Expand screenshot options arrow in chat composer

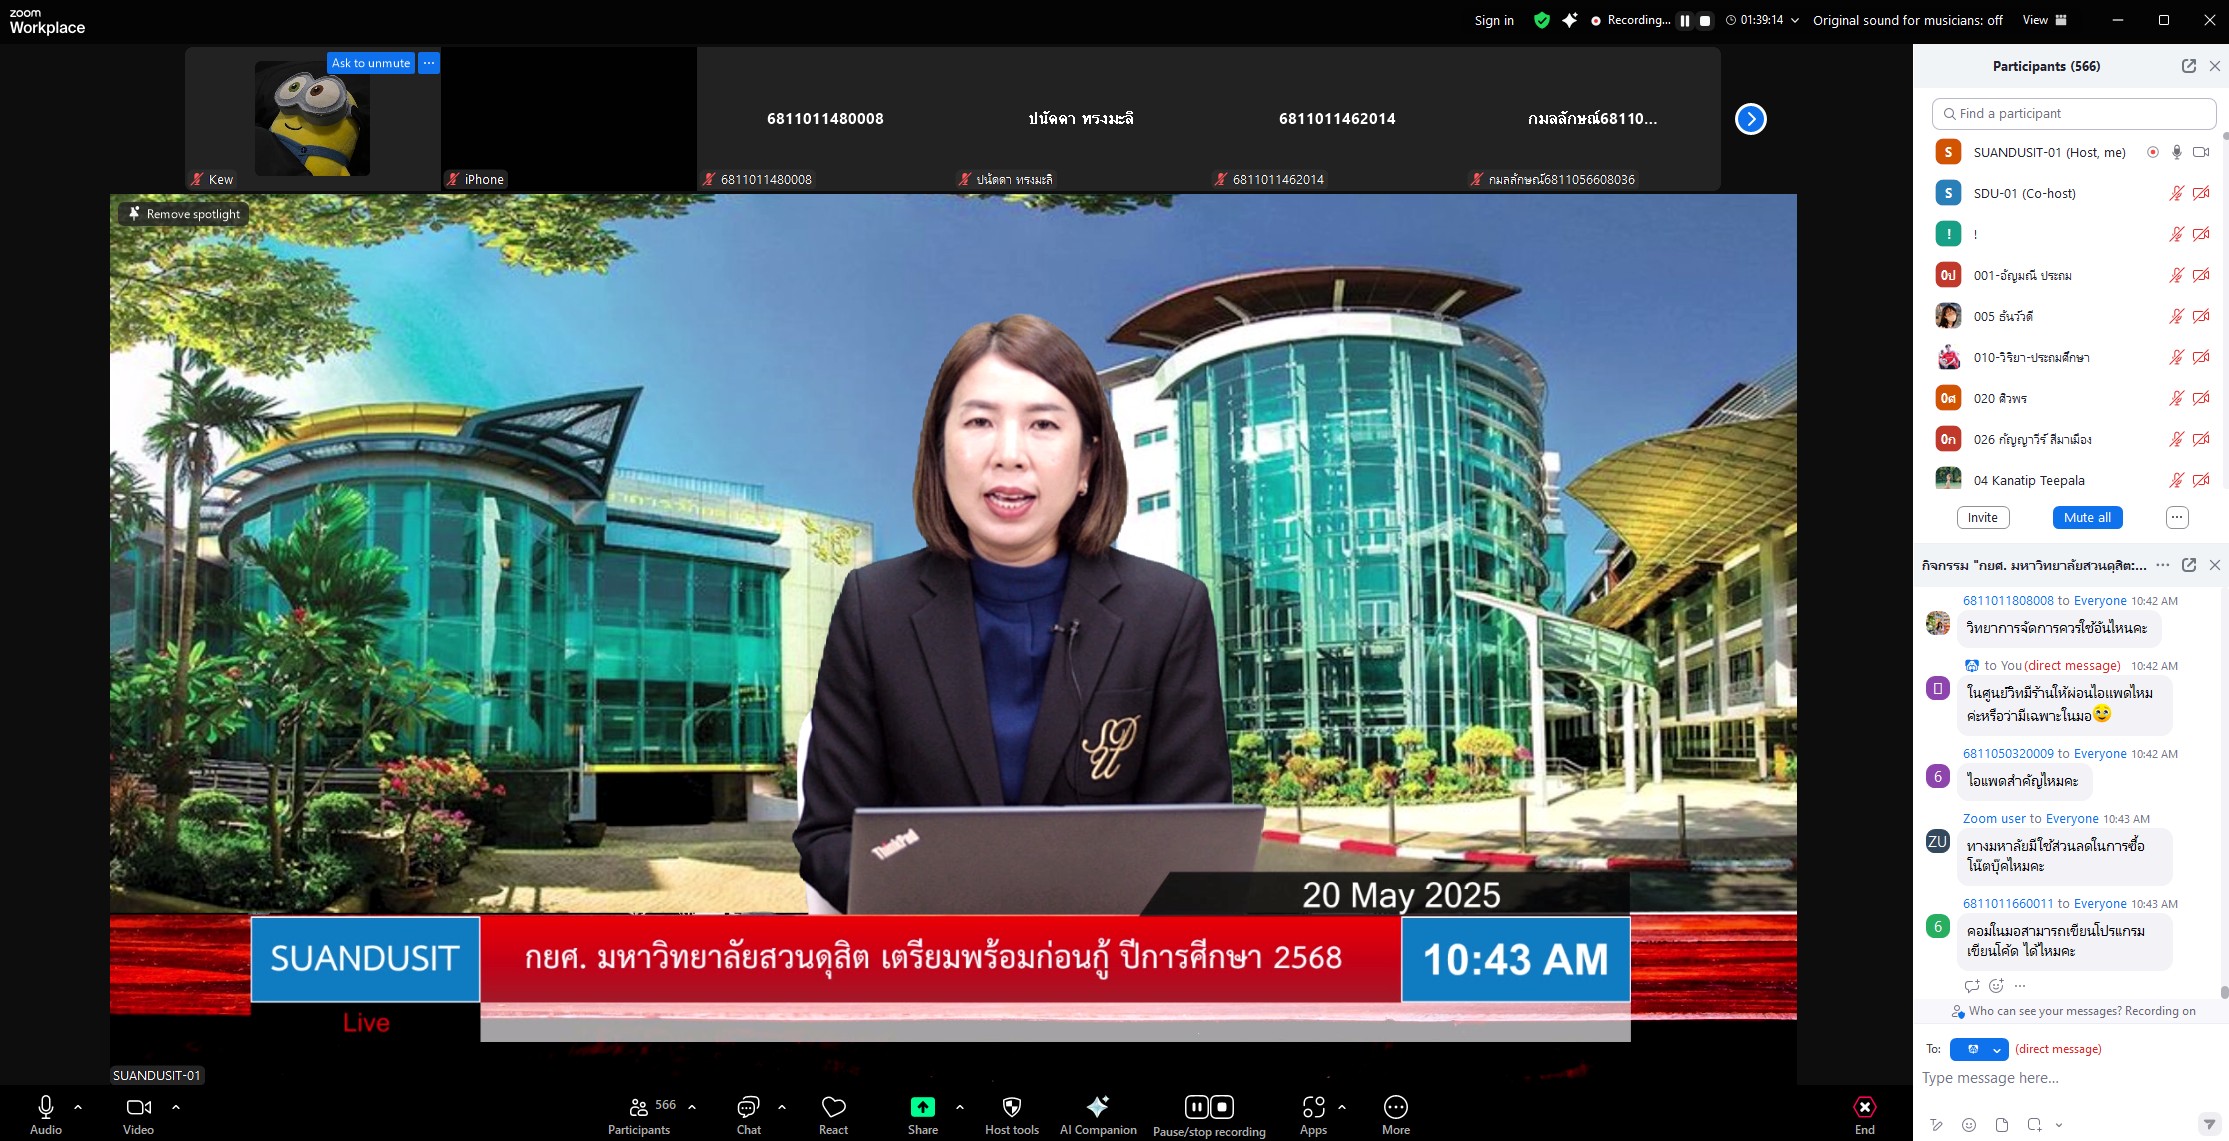(2058, 1125)
